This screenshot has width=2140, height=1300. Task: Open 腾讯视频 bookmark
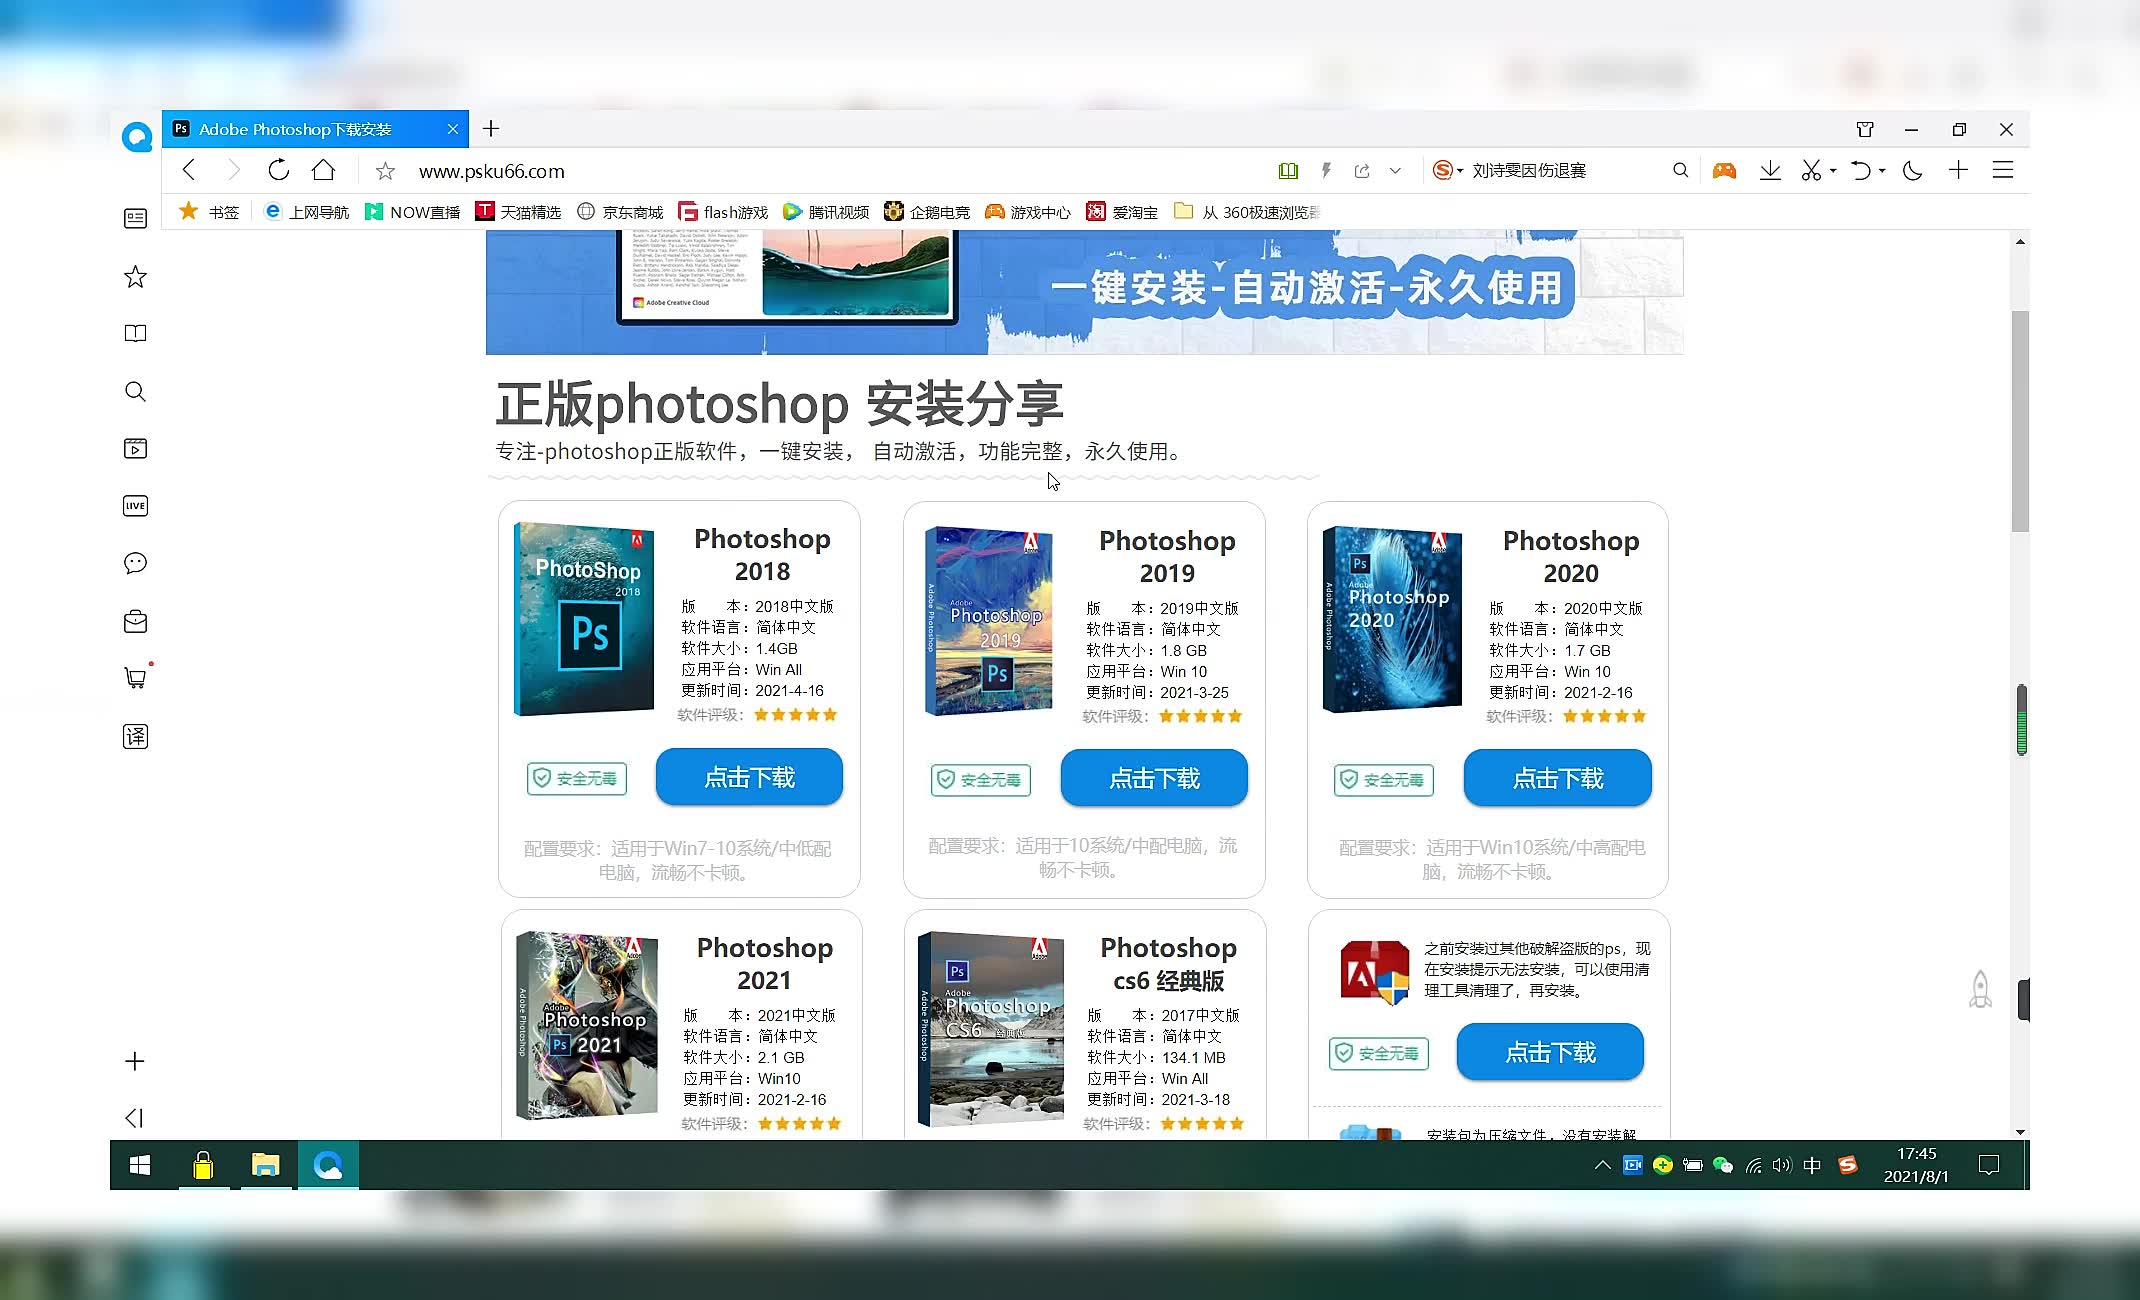click(x=826, y=212)
